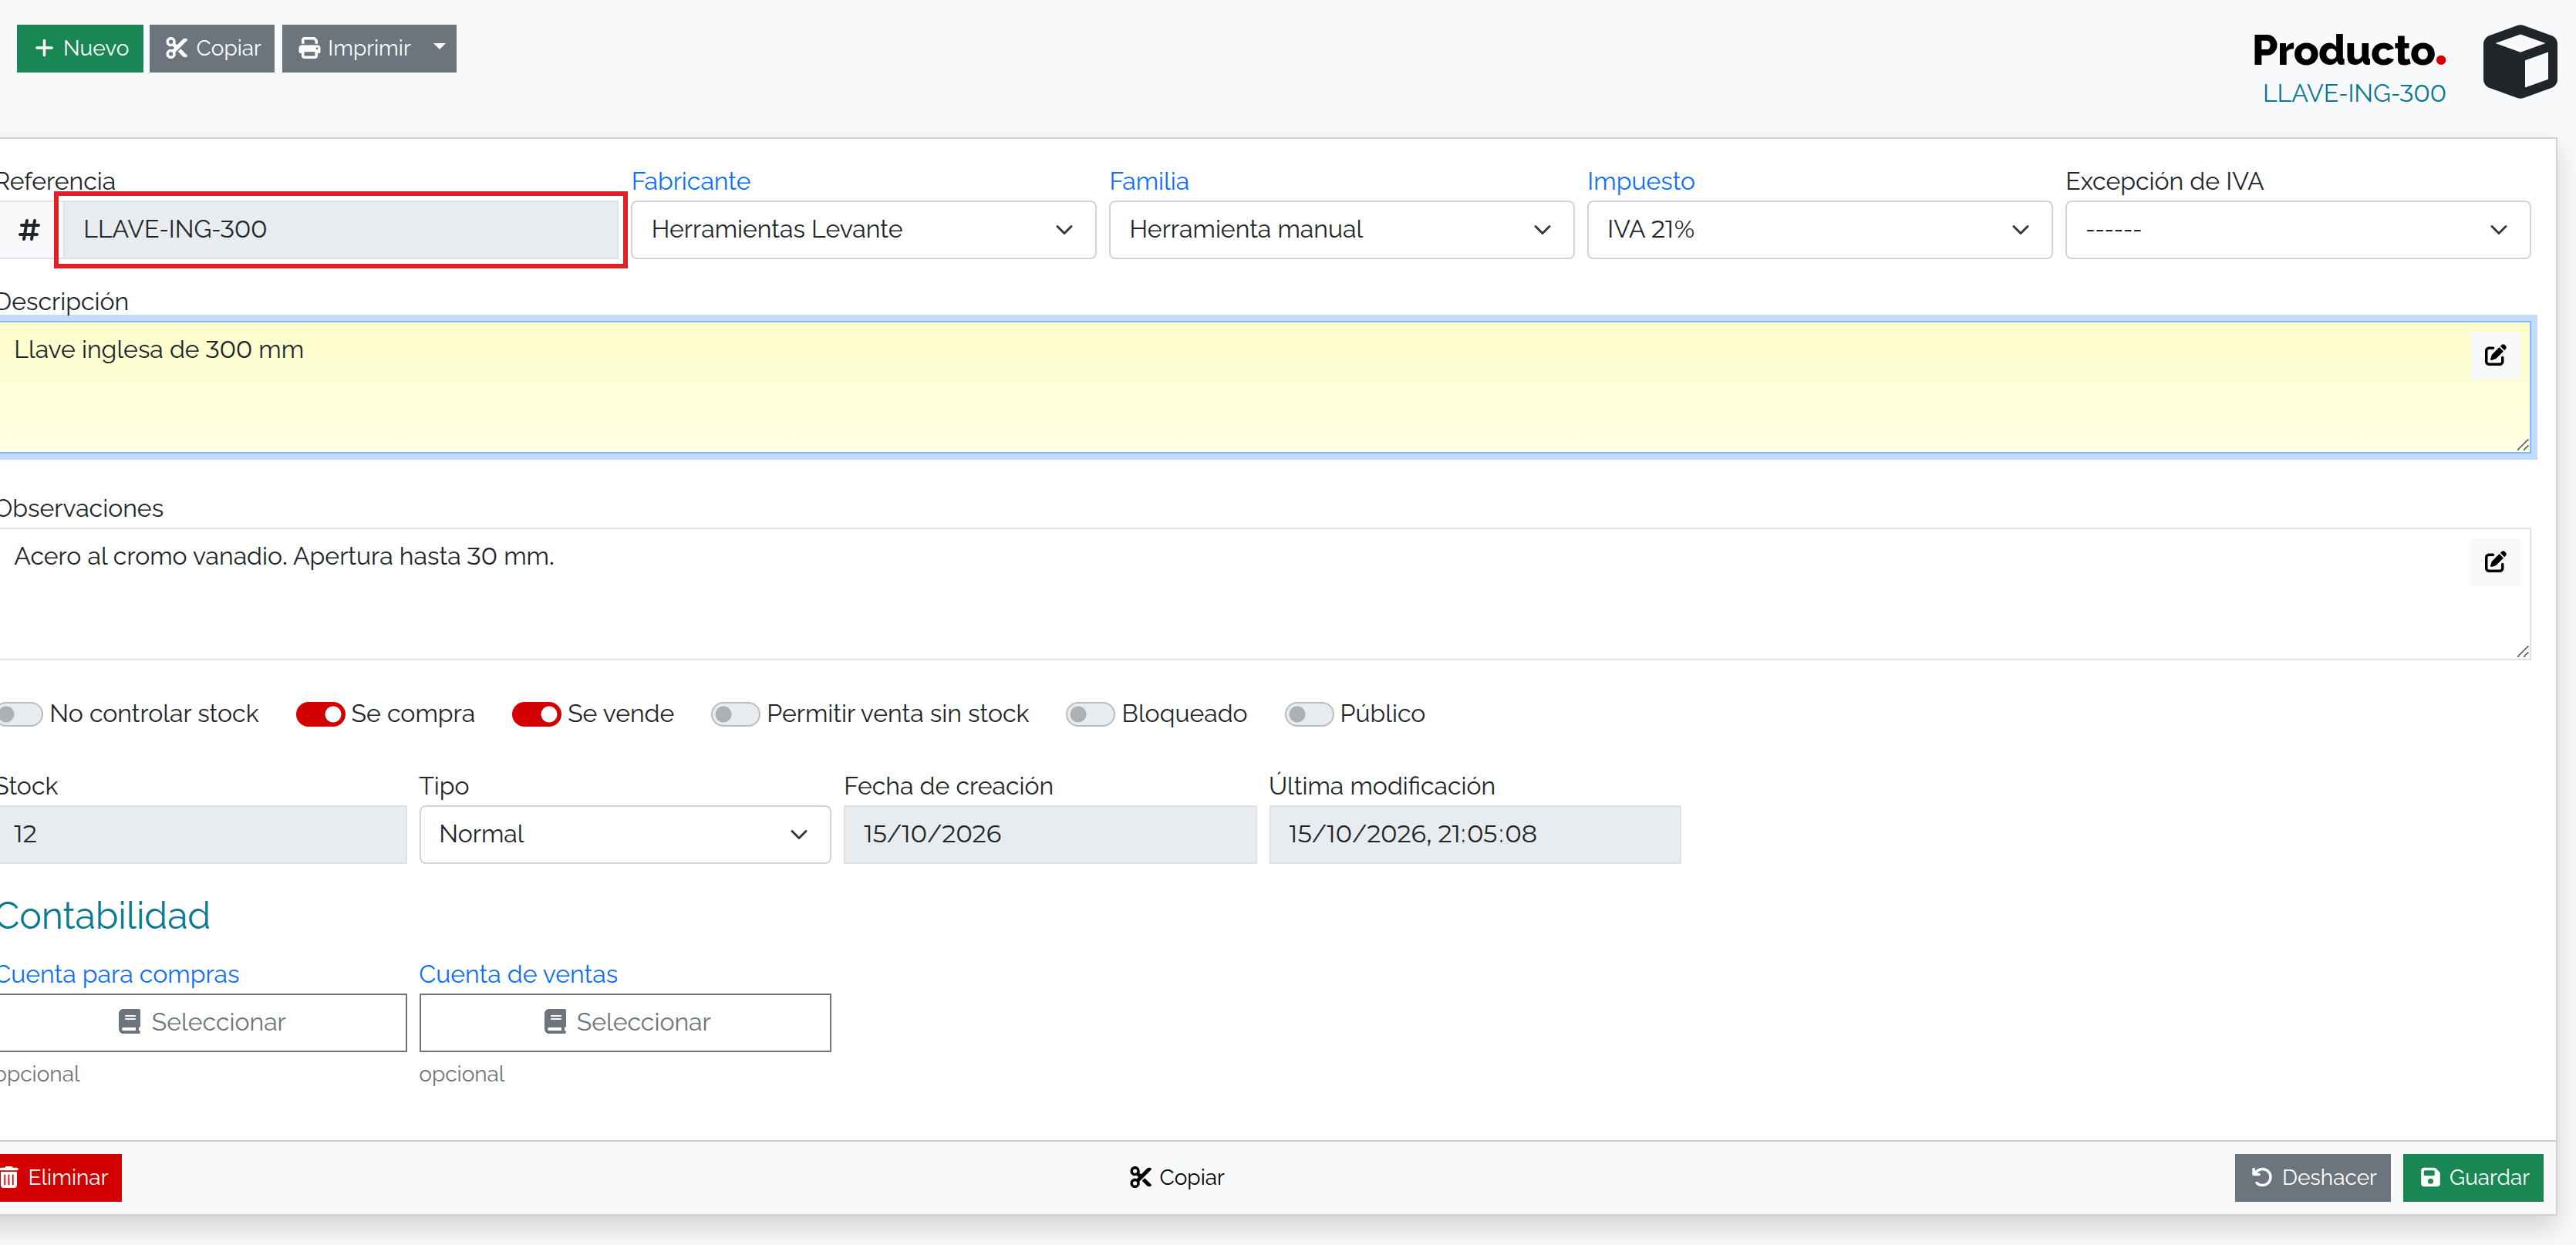Click the edit icon in Descripción box
Viewport: 2576px width, 1245px height.
coord(2495,355)
